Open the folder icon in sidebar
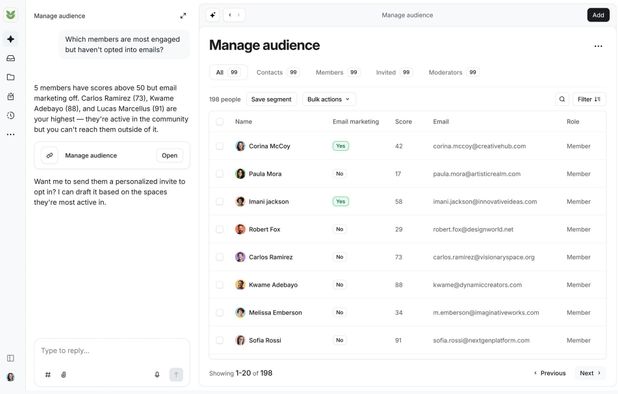Image resolution: width=618 pixels, height=394 pixels. click(x=11, y=77)
